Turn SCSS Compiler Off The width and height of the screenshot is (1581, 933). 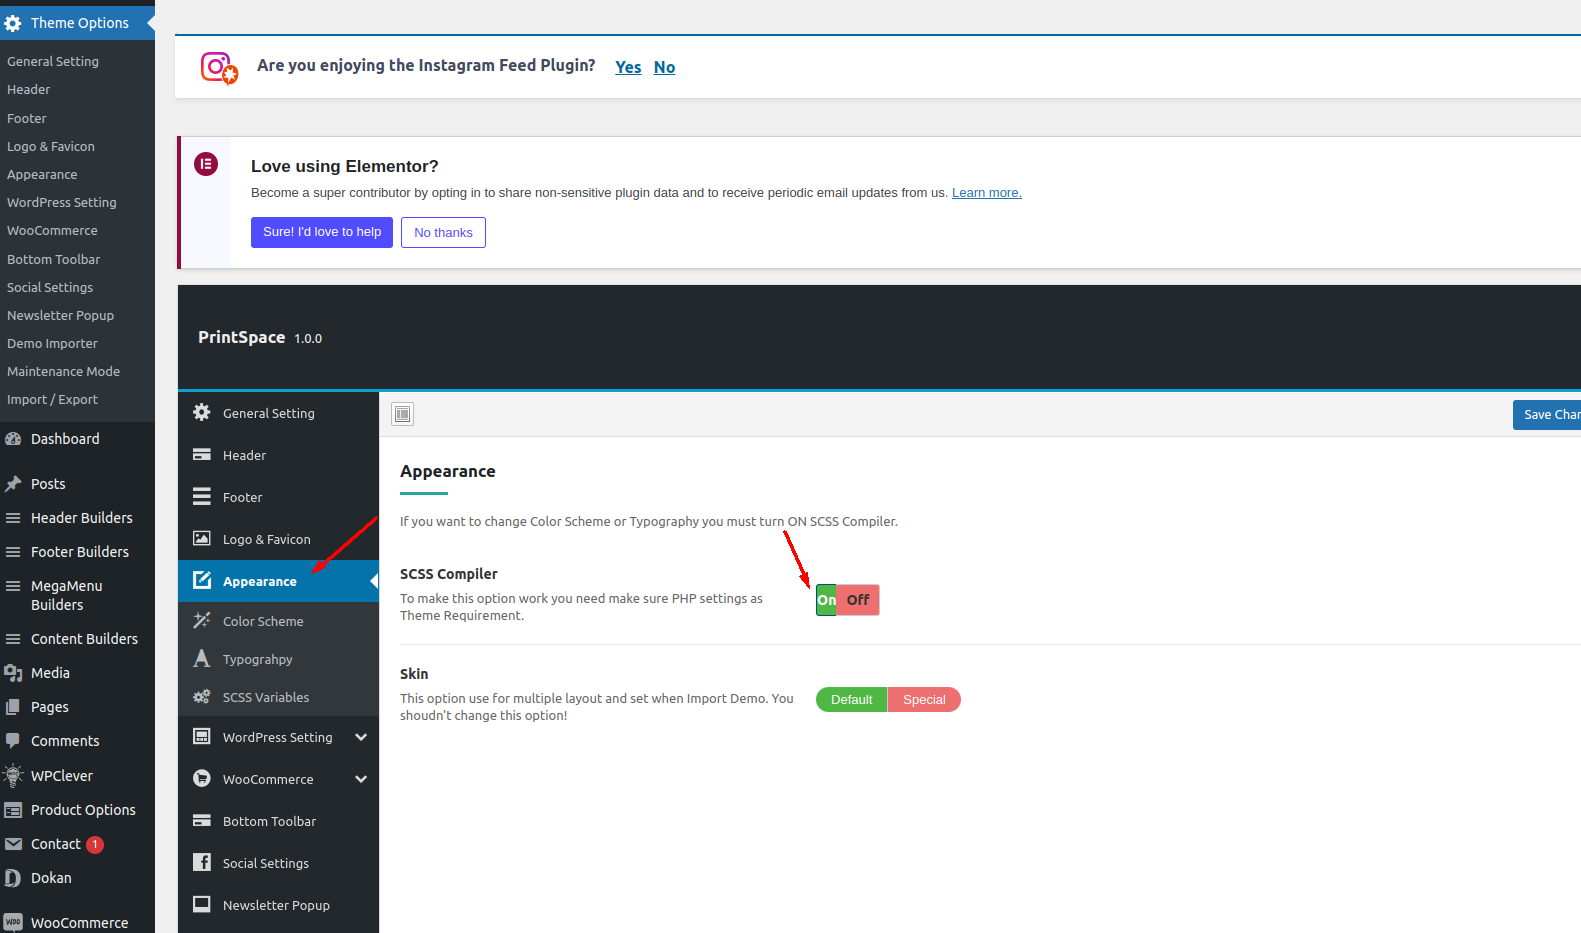pos(858,600)
